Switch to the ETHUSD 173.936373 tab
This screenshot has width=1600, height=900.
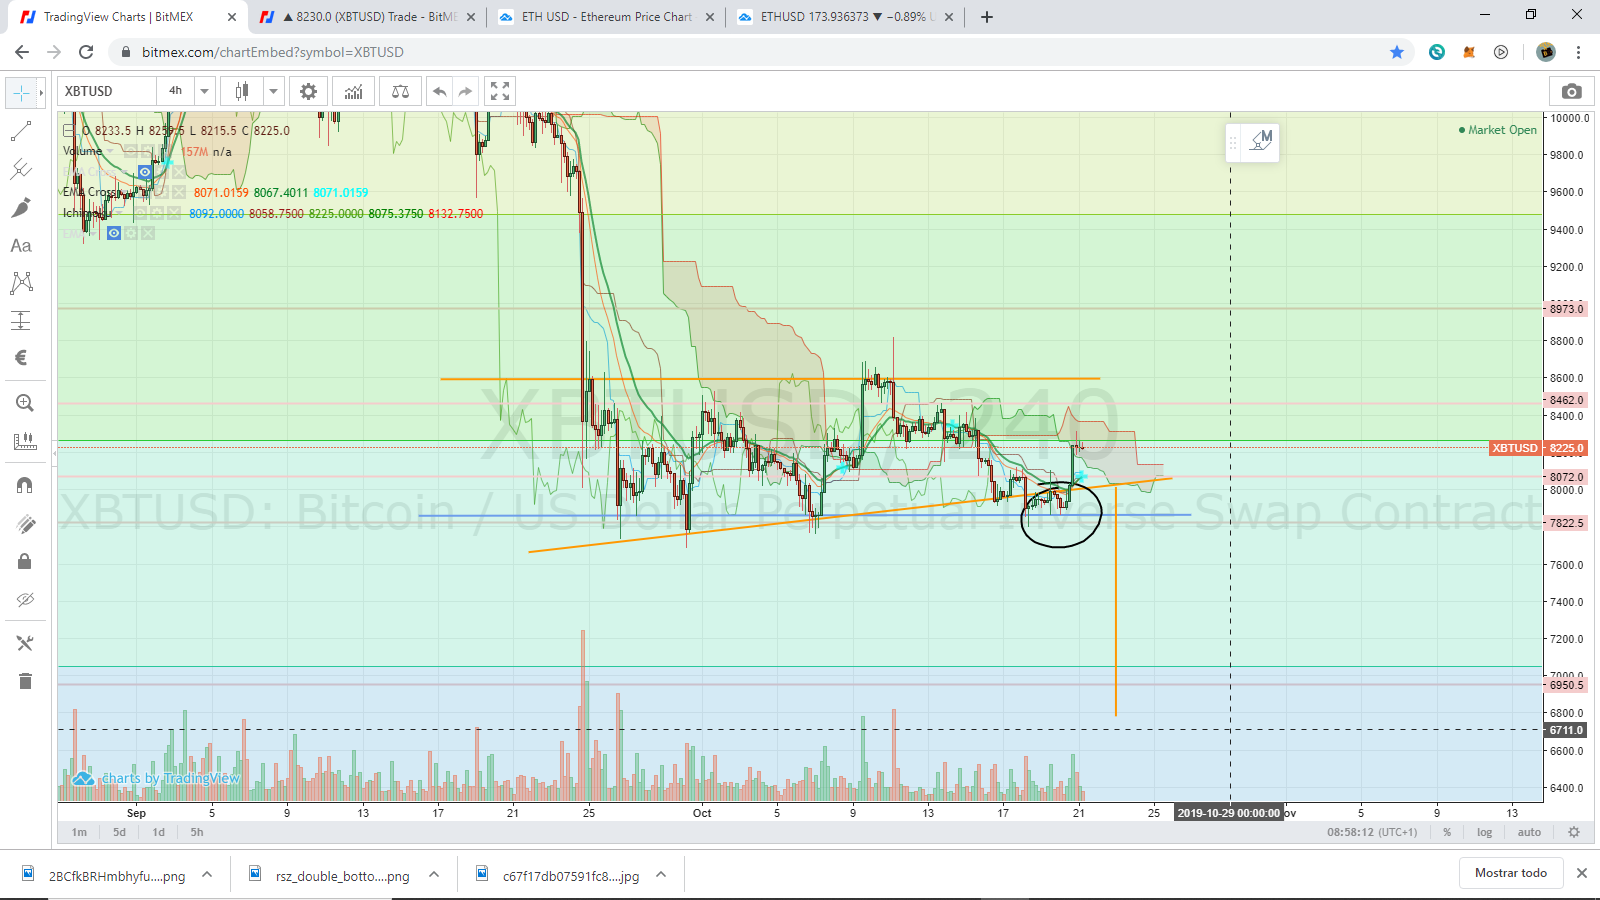click(x=846, y=17)
